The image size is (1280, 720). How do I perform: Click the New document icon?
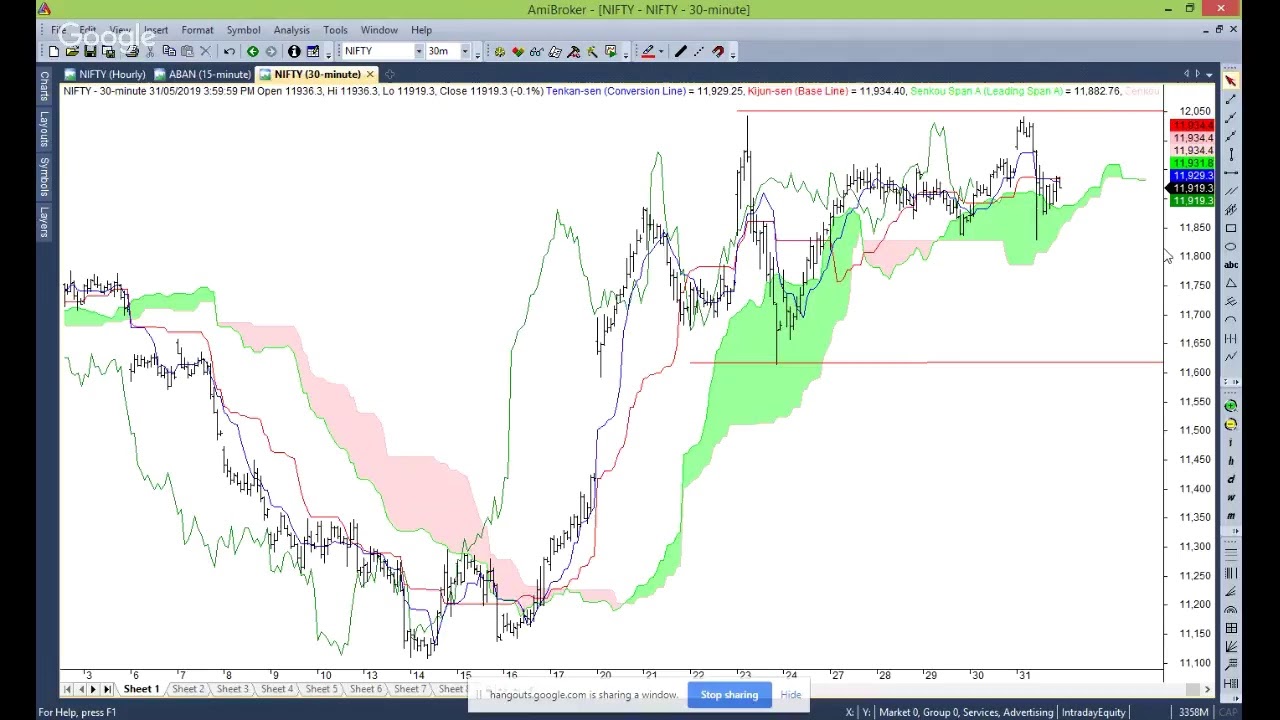[53, 51]
